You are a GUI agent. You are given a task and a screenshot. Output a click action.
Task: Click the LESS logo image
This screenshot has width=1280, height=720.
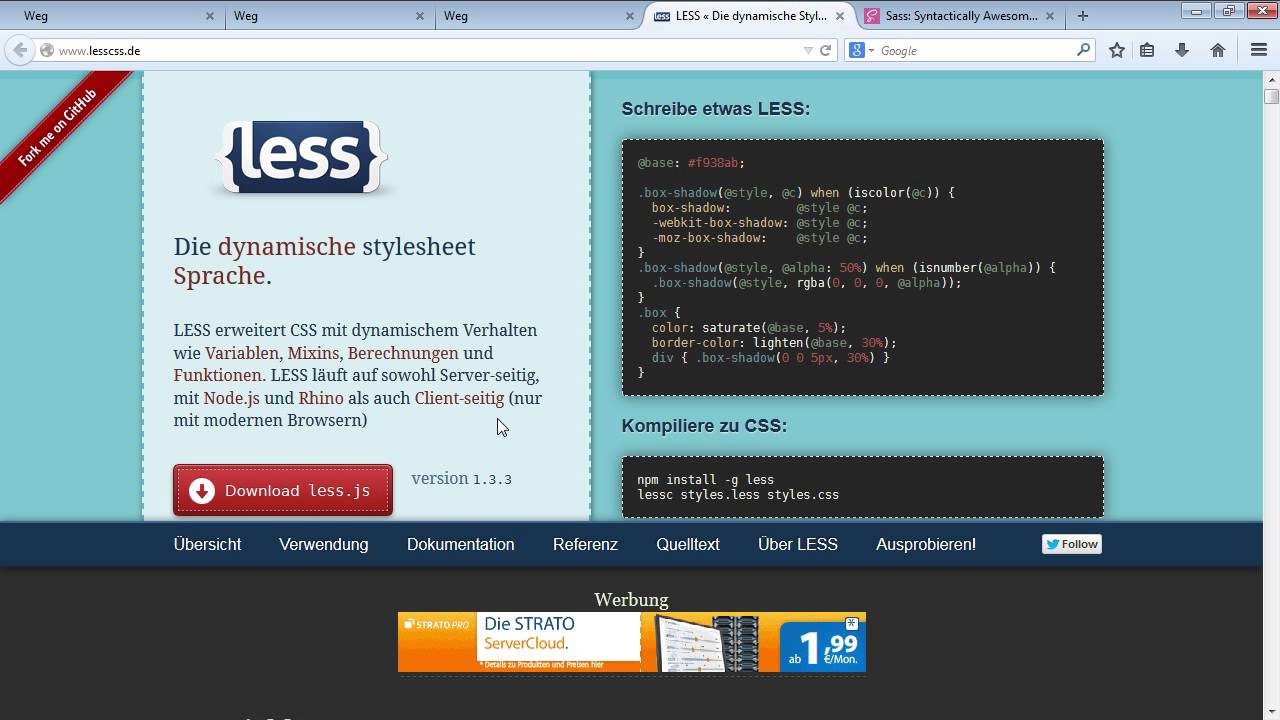coord(301,157)
